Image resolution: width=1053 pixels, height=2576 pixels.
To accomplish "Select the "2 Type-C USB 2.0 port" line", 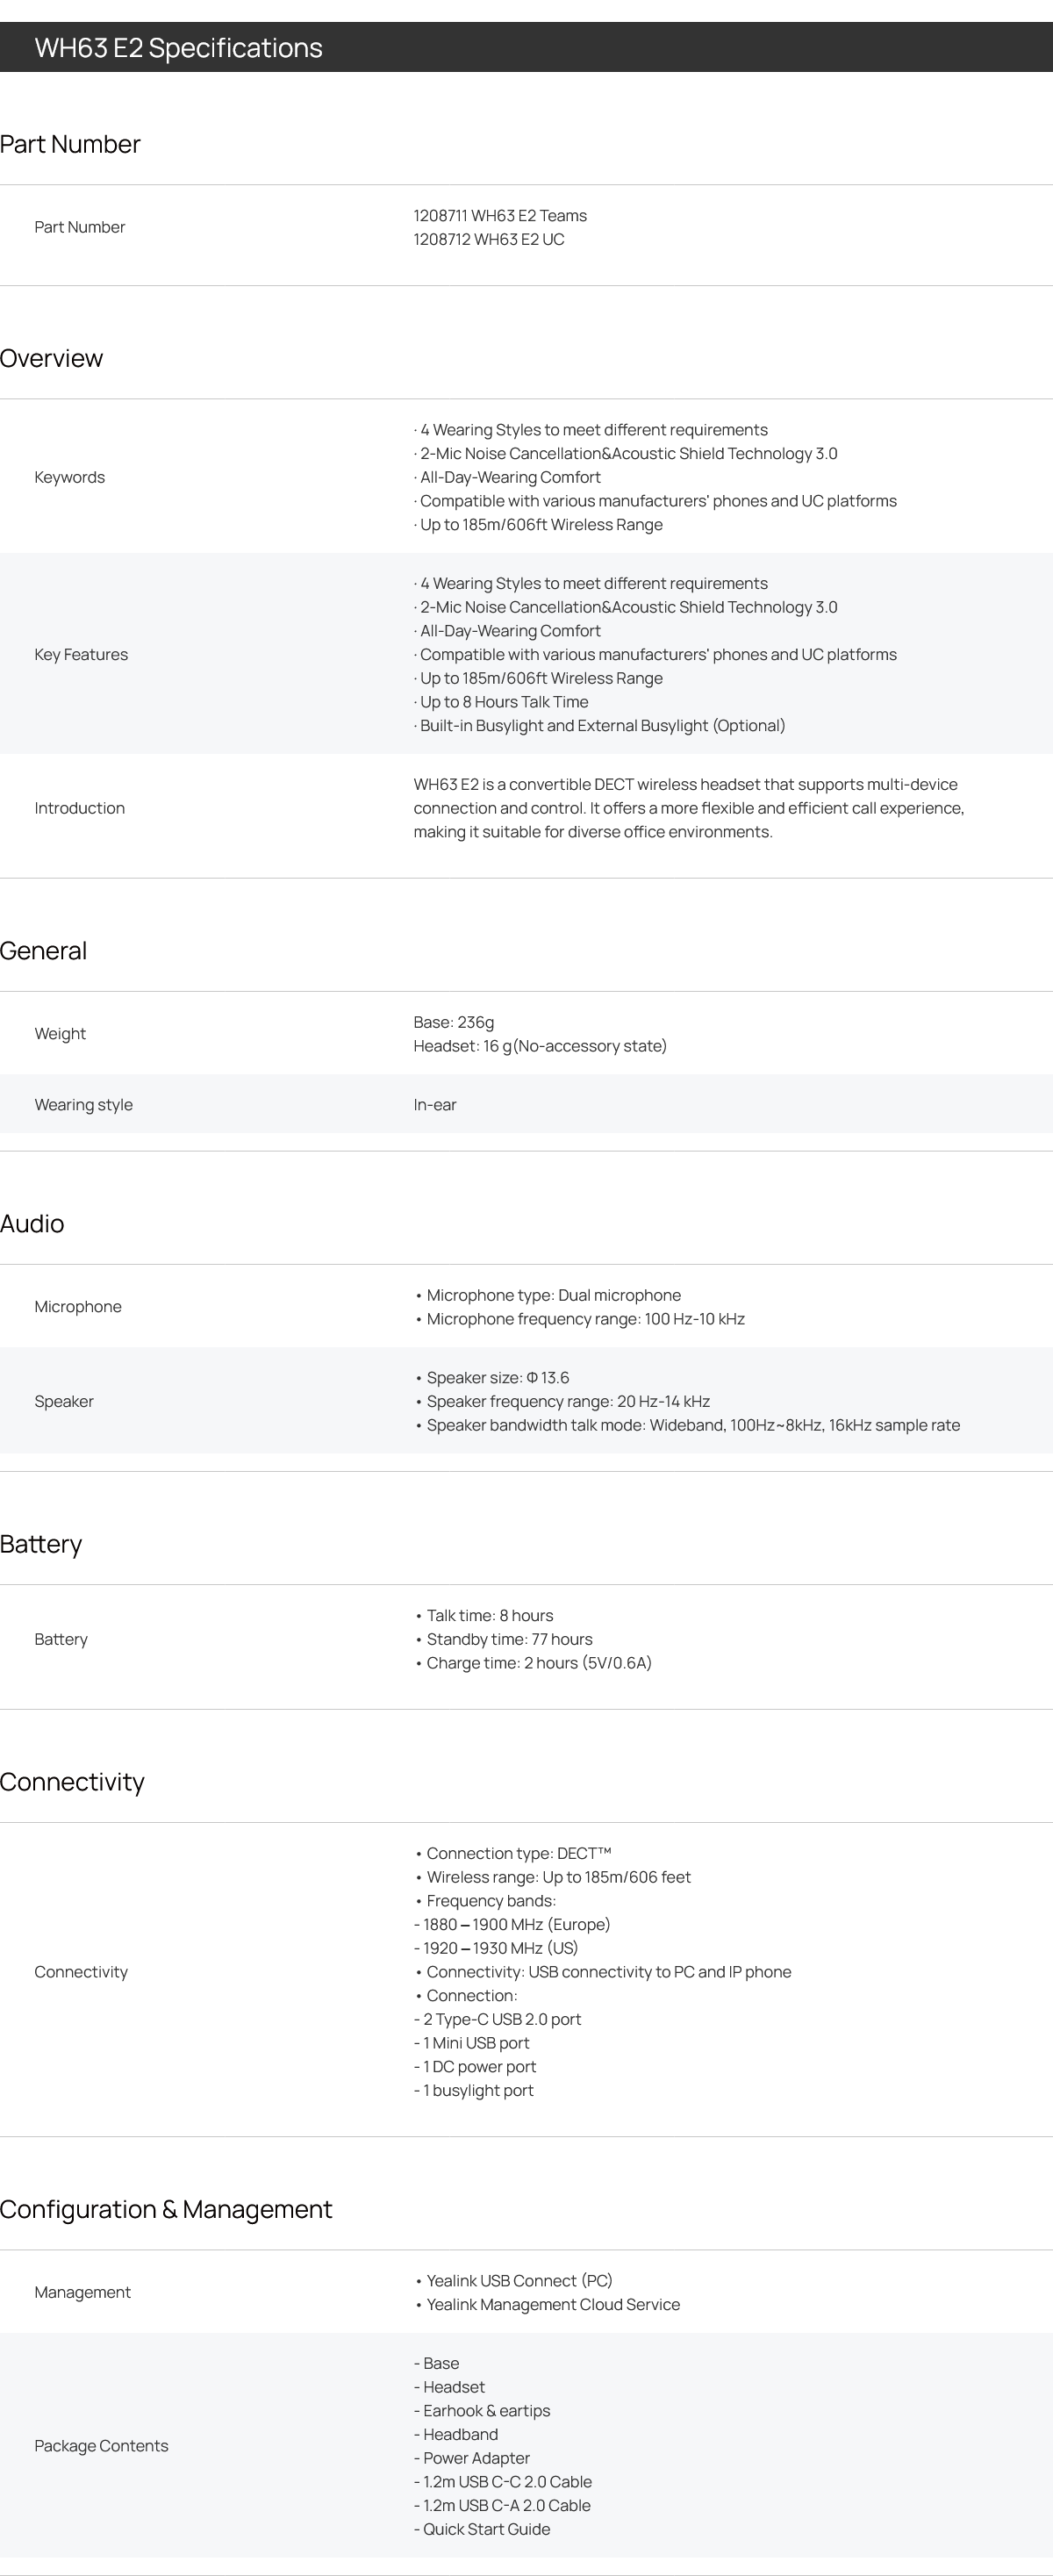I will (x=498, y=2020).
